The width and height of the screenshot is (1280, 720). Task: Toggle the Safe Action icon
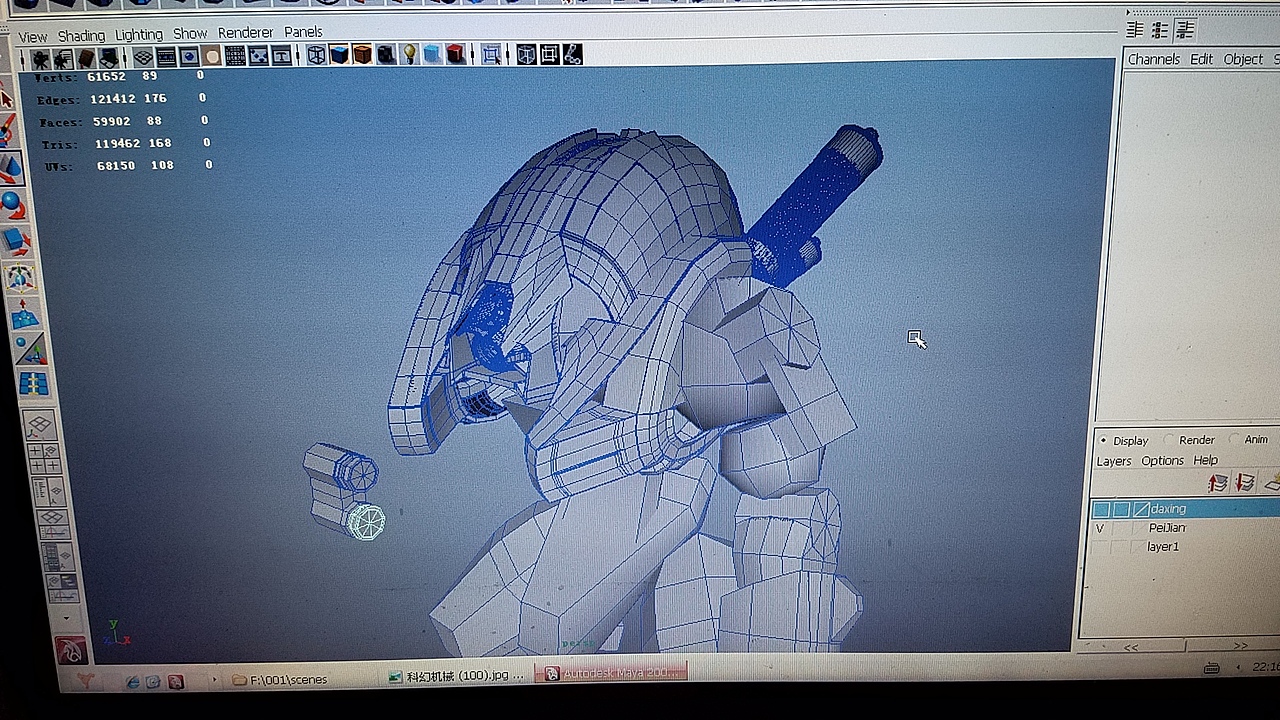(258, 56)
